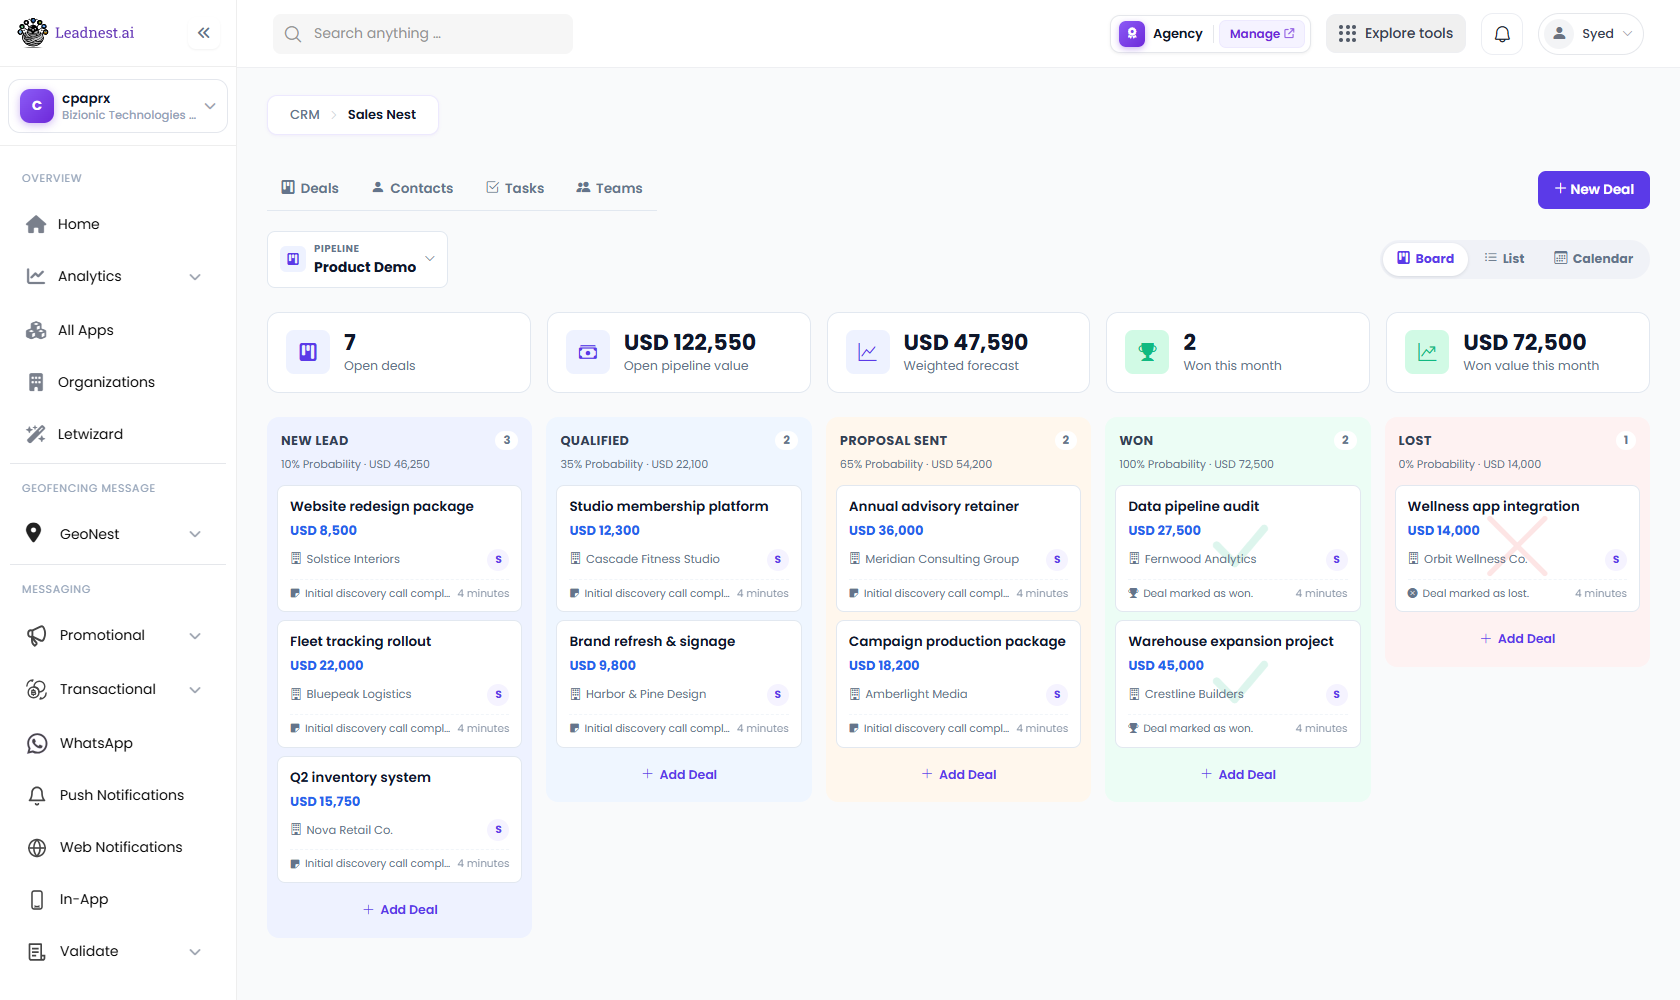The height and width of the screenshot is (1000, 1680).
Task: Open the Syed account dropdown
Action: [x=1591, y=34]
